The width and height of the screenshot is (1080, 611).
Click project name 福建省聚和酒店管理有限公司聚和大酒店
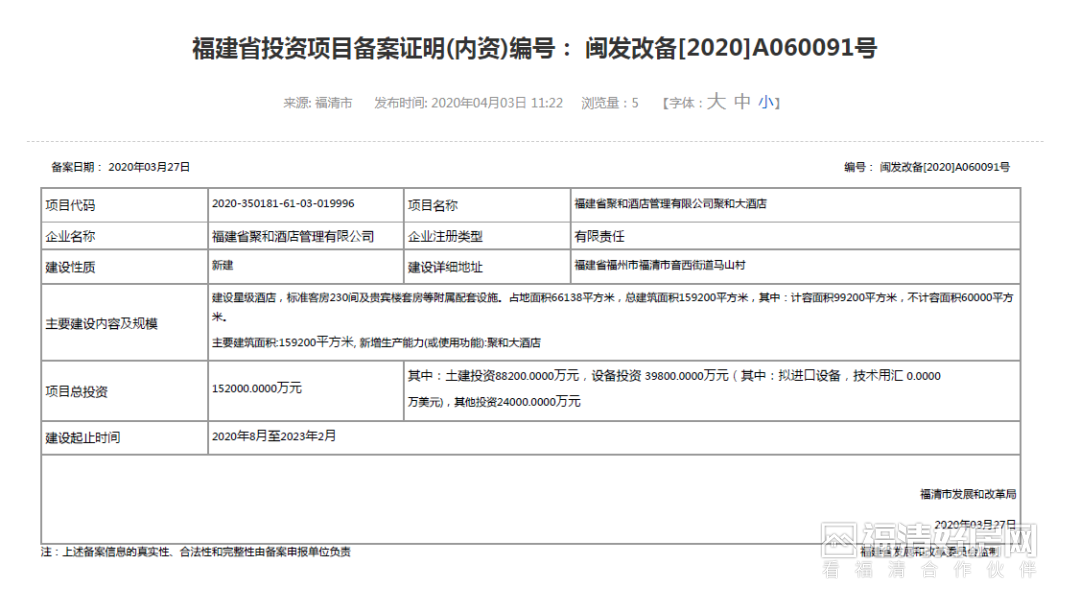[670, 204]
